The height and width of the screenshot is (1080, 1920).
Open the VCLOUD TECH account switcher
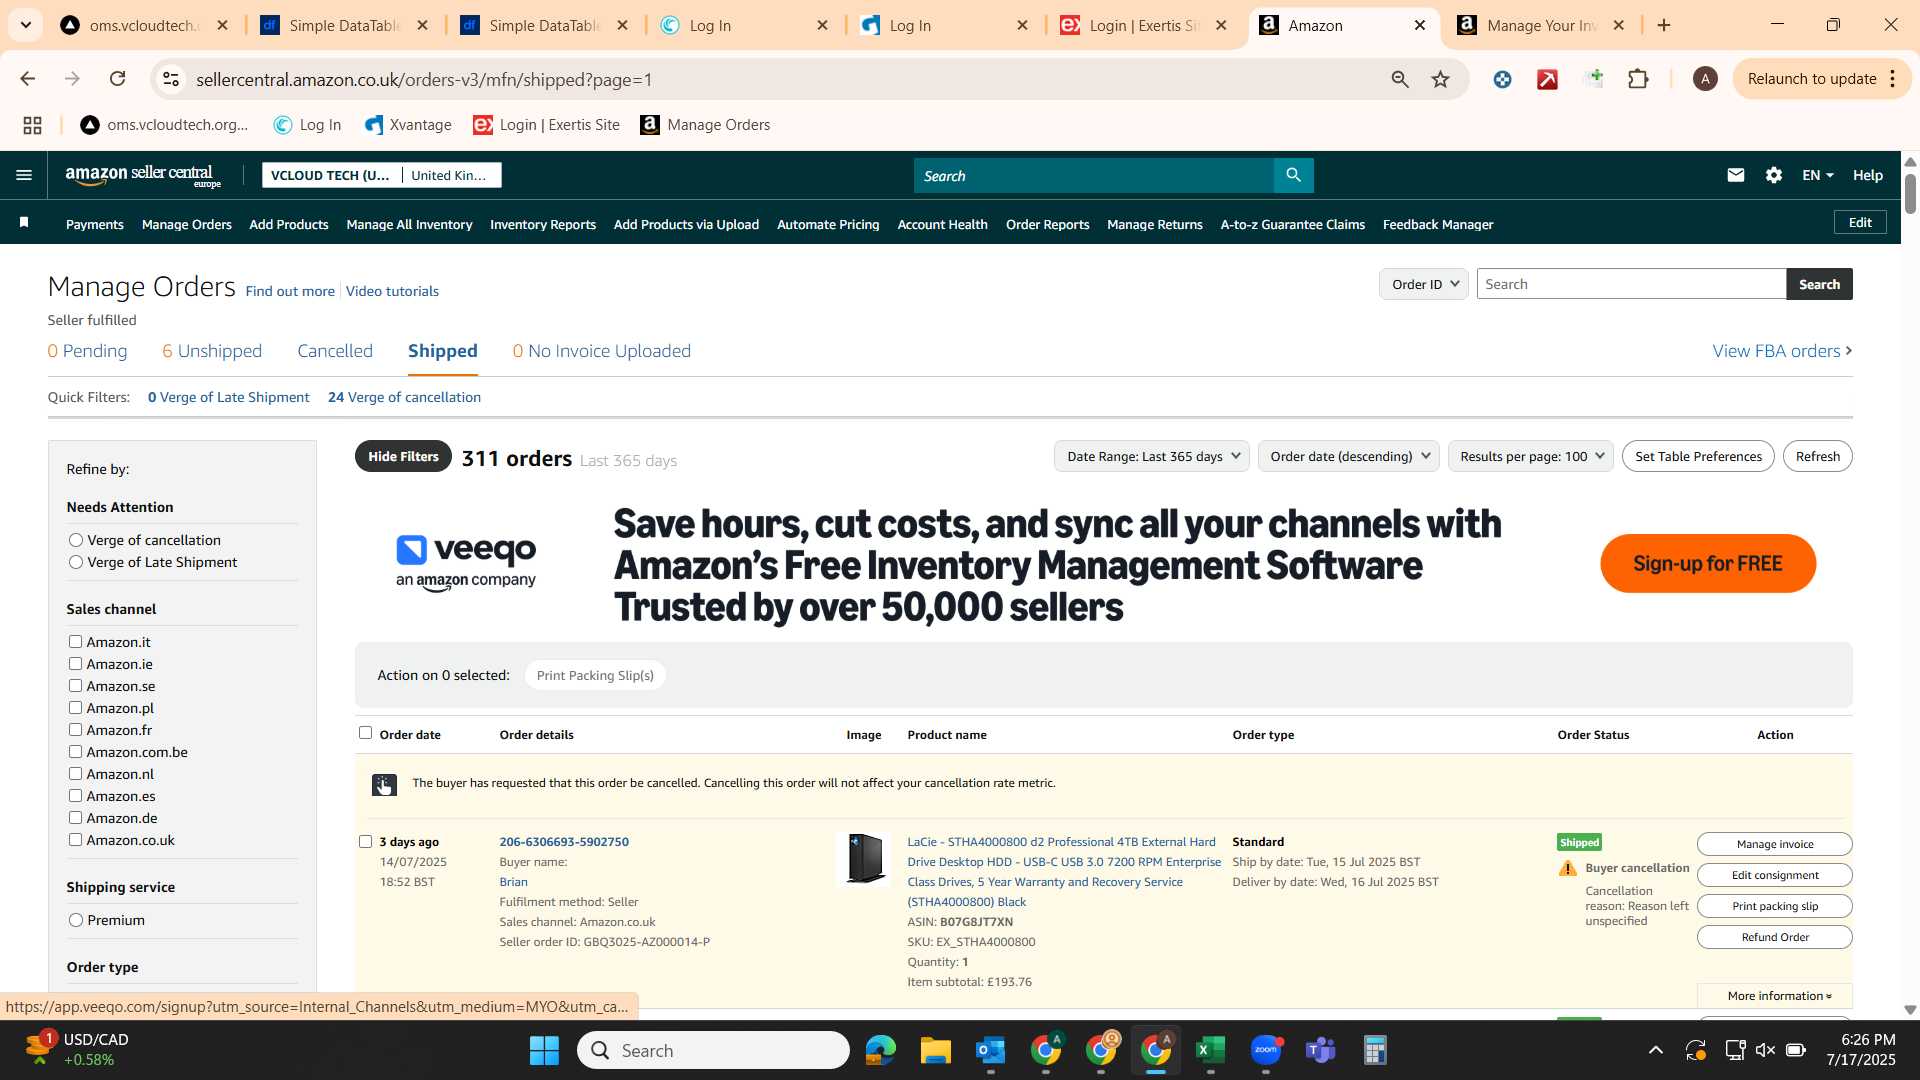tap(382, 175)
